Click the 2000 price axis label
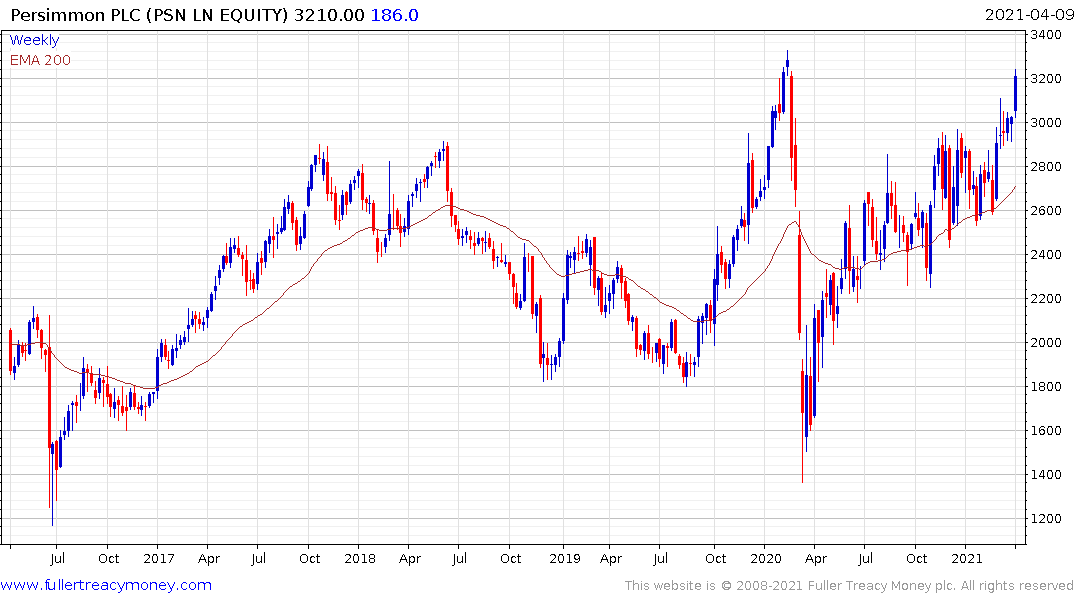 (1046, 343)
